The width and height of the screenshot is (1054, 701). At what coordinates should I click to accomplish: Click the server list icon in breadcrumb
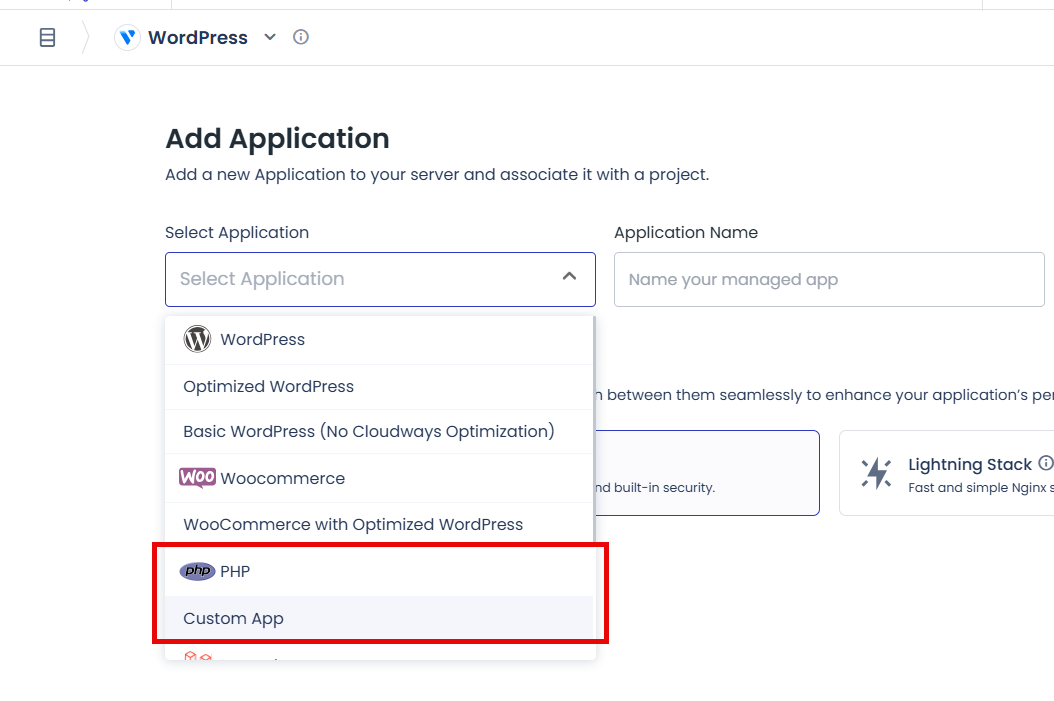pyautogui.click(x=47, y=37)
